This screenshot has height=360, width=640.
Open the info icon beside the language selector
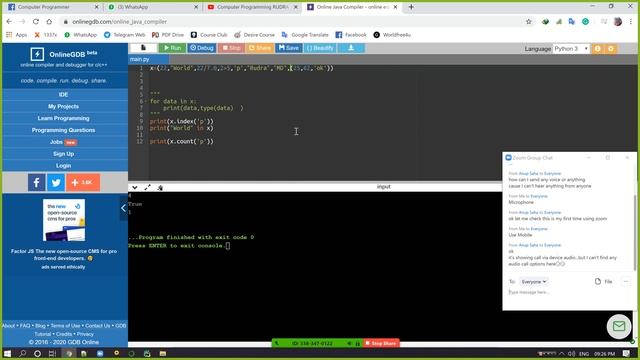click(598, 49)
